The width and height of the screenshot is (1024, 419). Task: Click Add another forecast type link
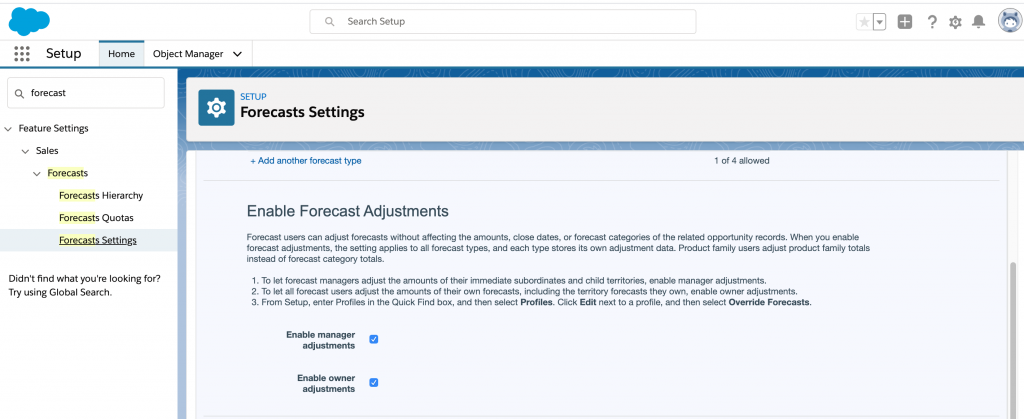point(305,161)
